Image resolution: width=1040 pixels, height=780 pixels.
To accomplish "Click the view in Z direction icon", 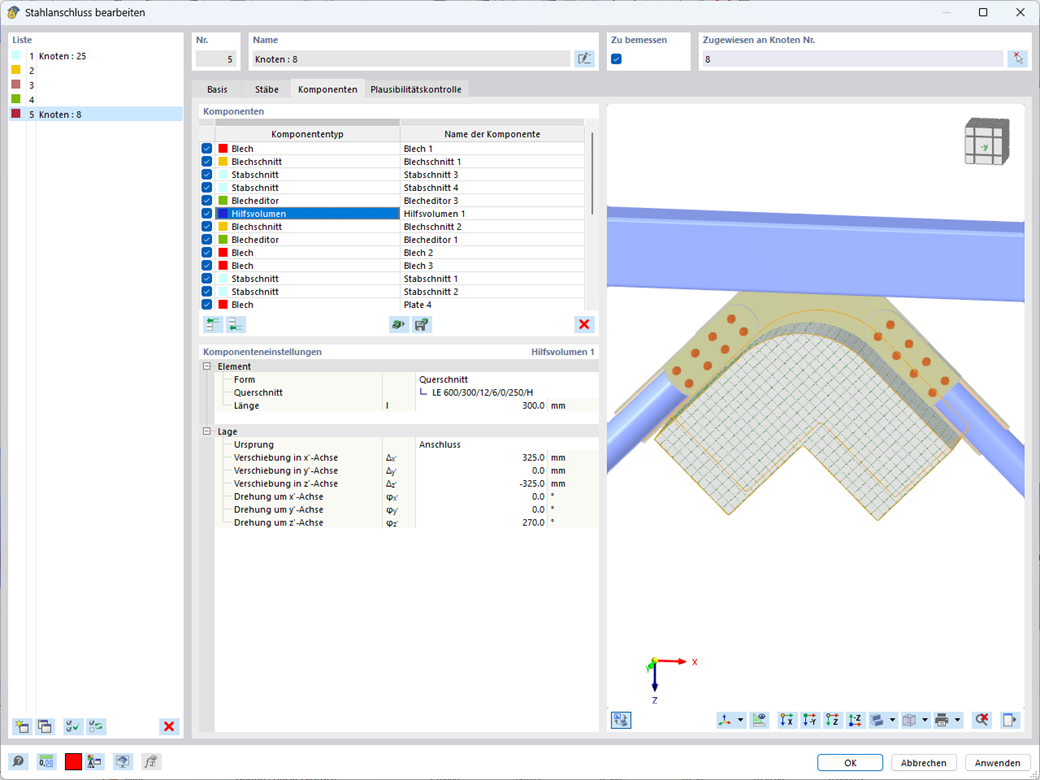I will tap(832, 720).
